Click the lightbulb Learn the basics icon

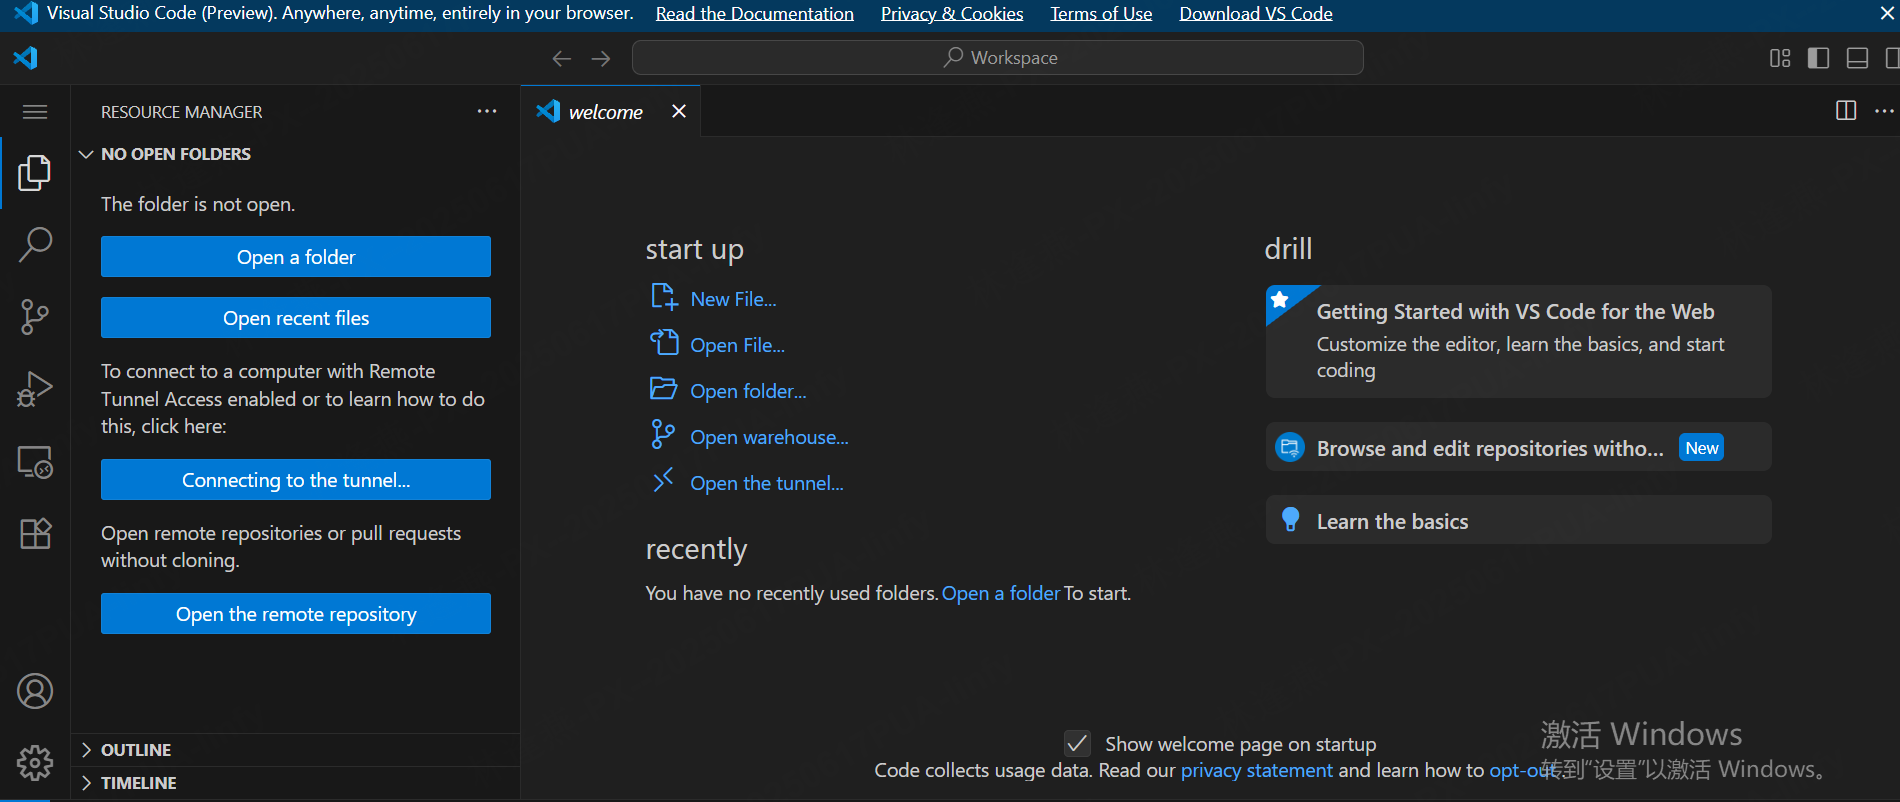tap(1290, 520)
